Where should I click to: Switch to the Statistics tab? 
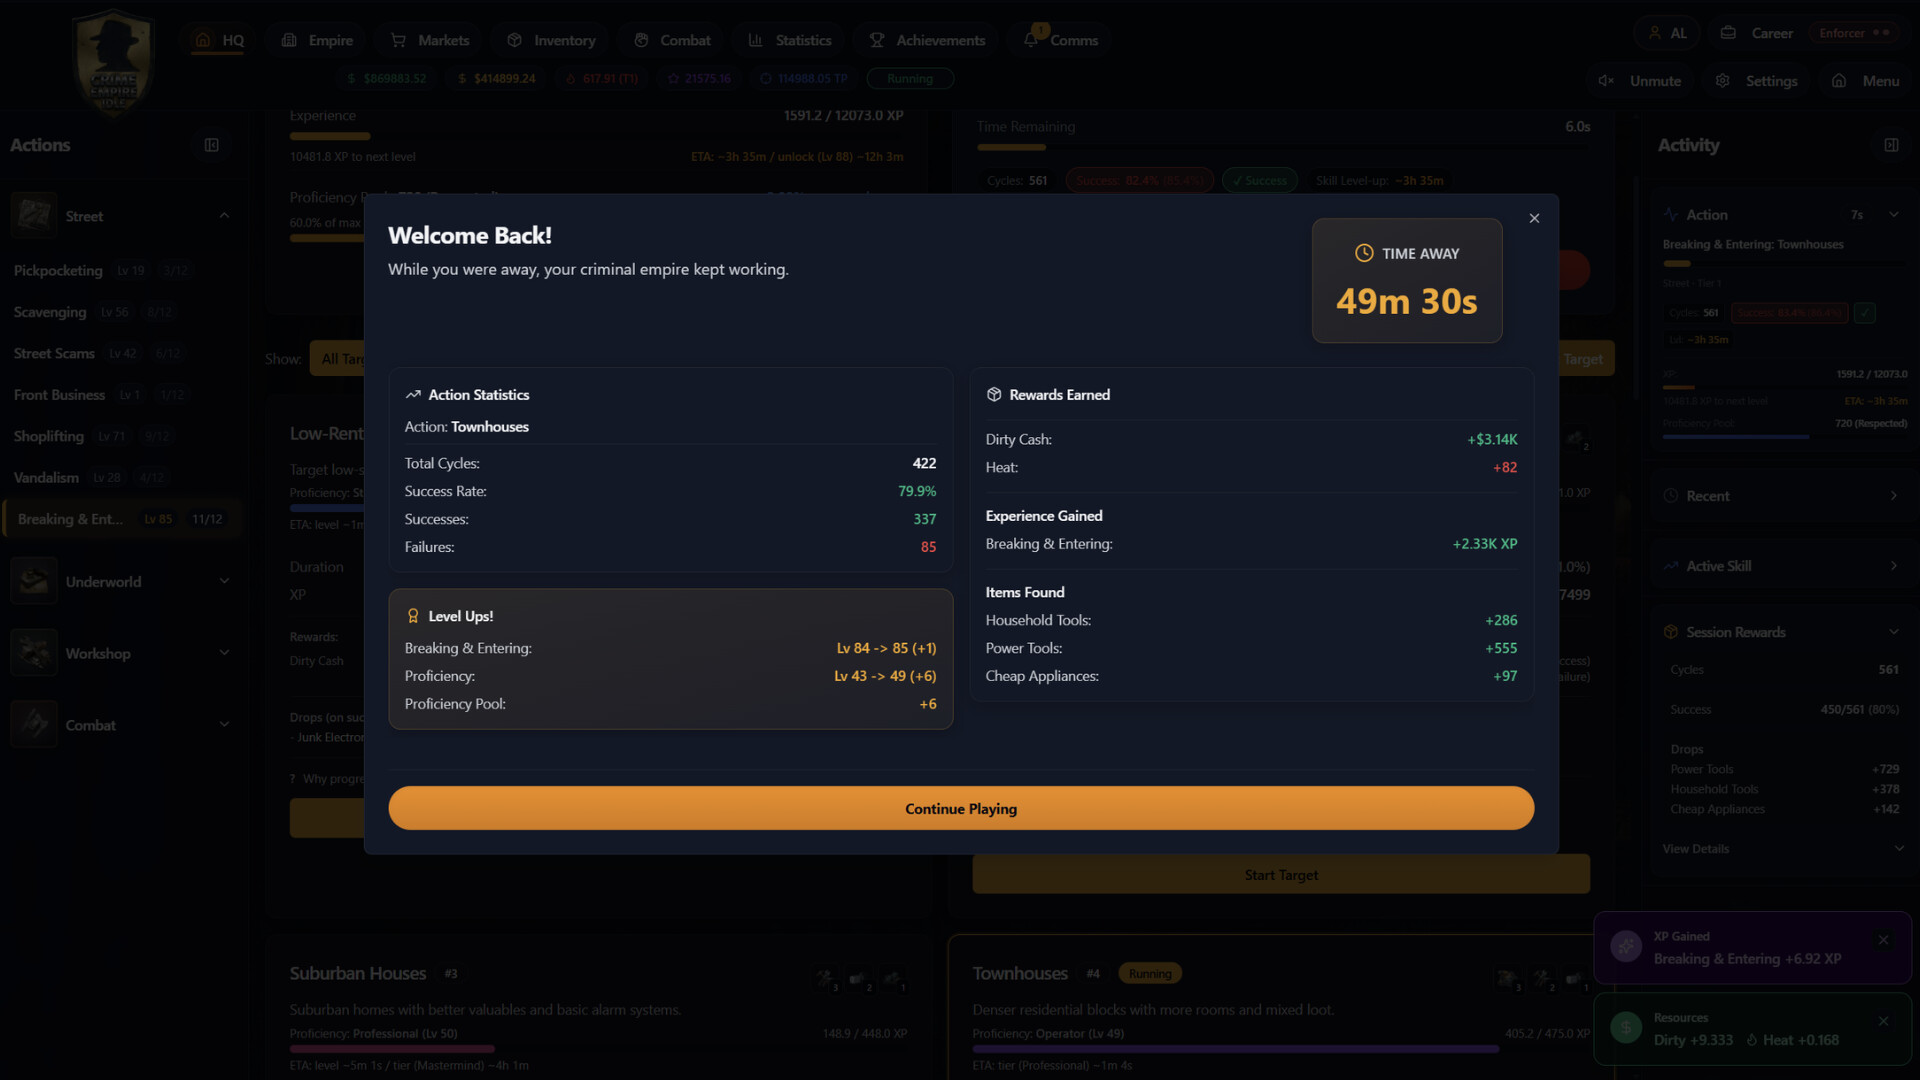pyautogui.click(x=789, y=39)
